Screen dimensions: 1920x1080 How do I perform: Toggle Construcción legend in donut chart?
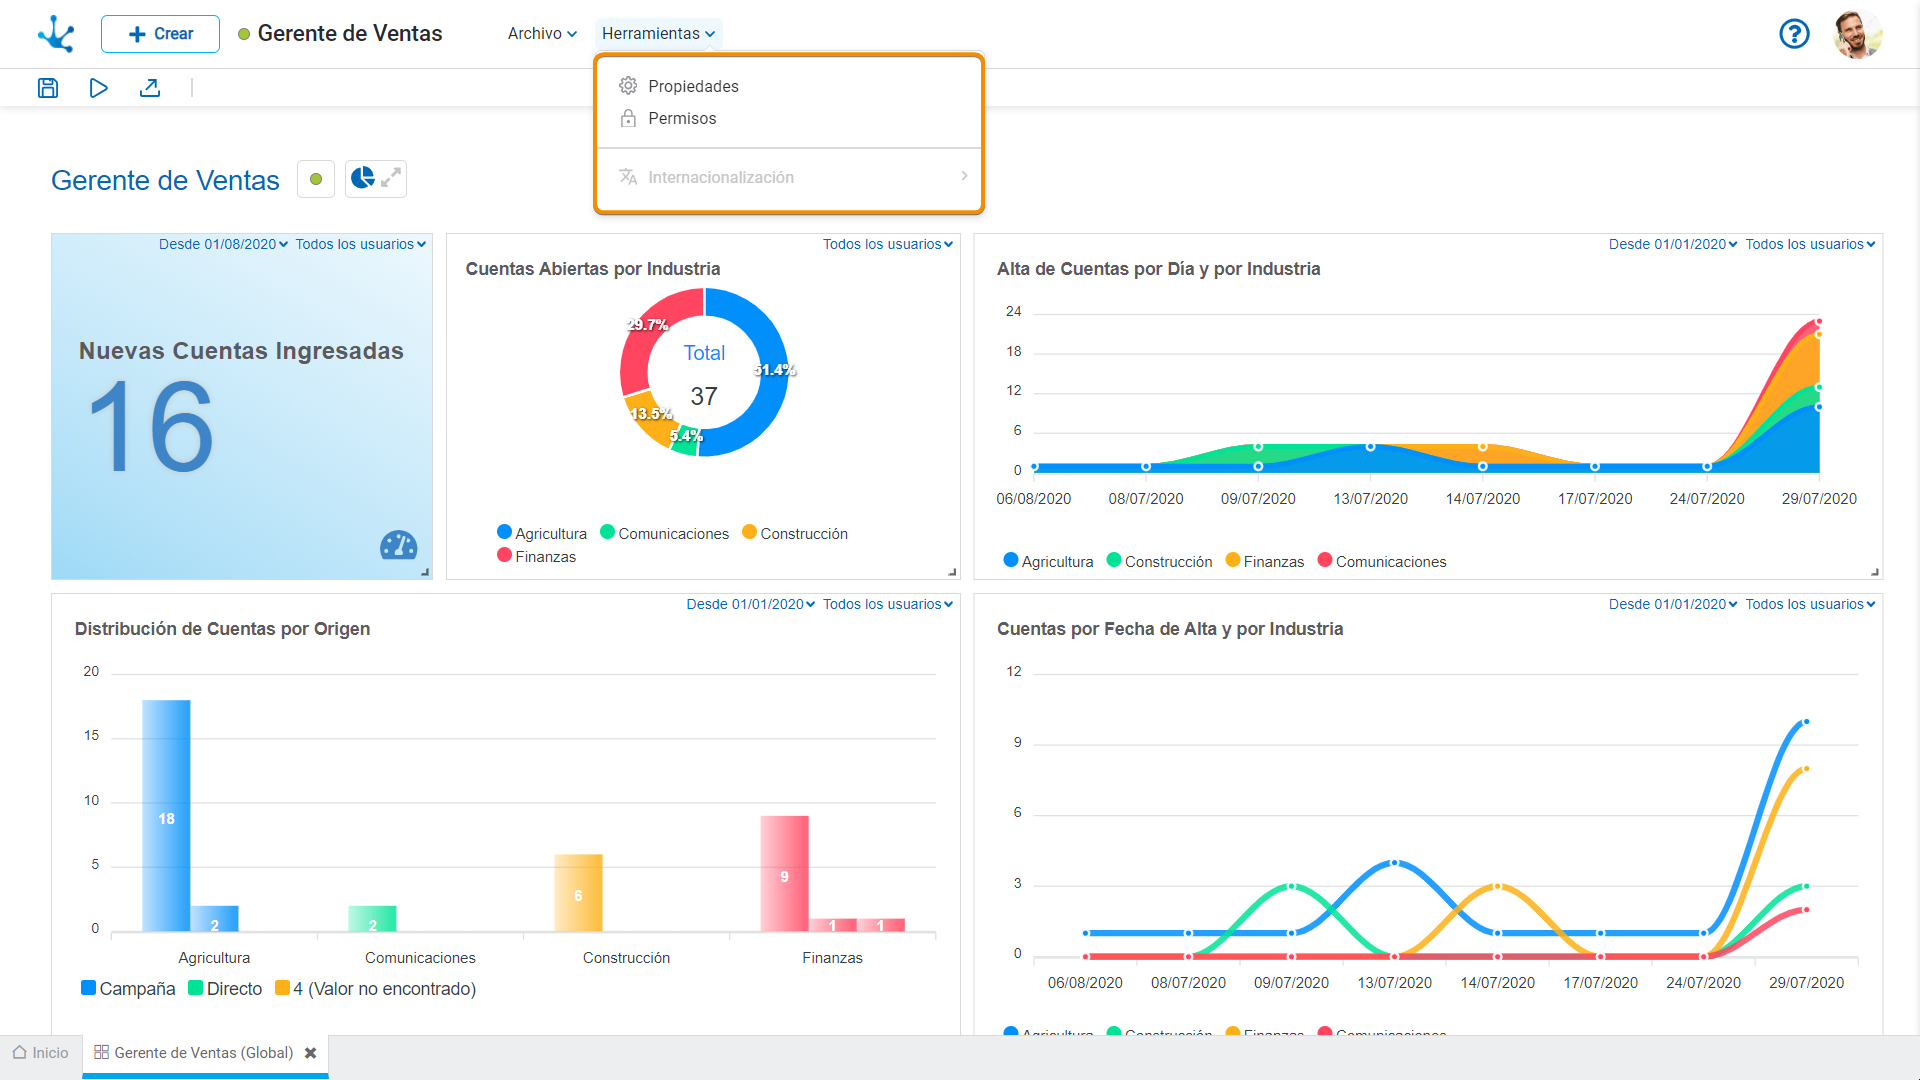795,533
